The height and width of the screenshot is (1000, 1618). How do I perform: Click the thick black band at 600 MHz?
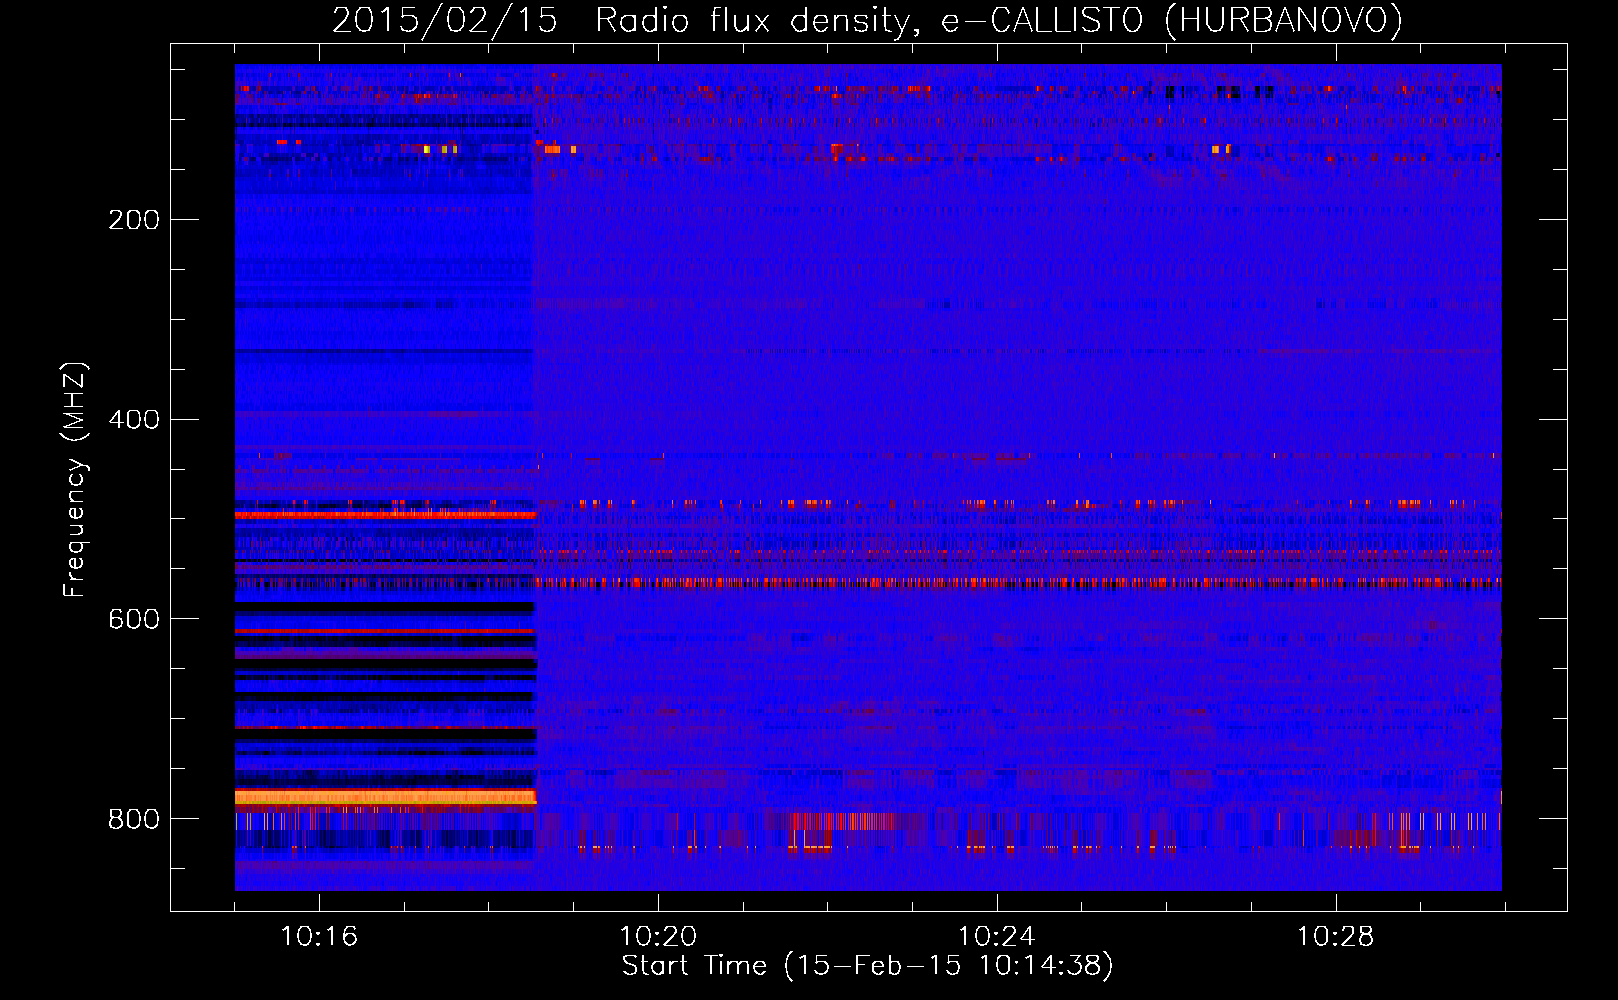pyautogui.click(x=385, y=607)
